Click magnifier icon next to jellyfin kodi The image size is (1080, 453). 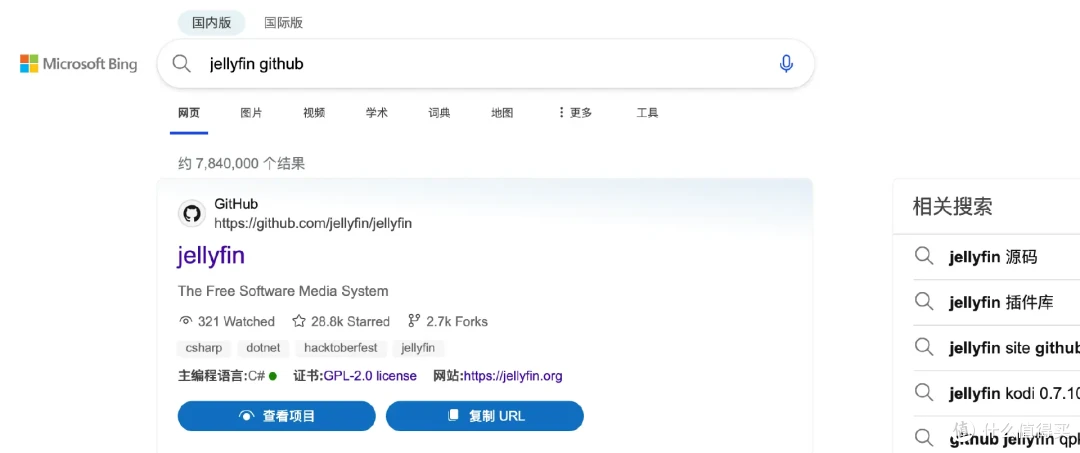click(924, 392)
